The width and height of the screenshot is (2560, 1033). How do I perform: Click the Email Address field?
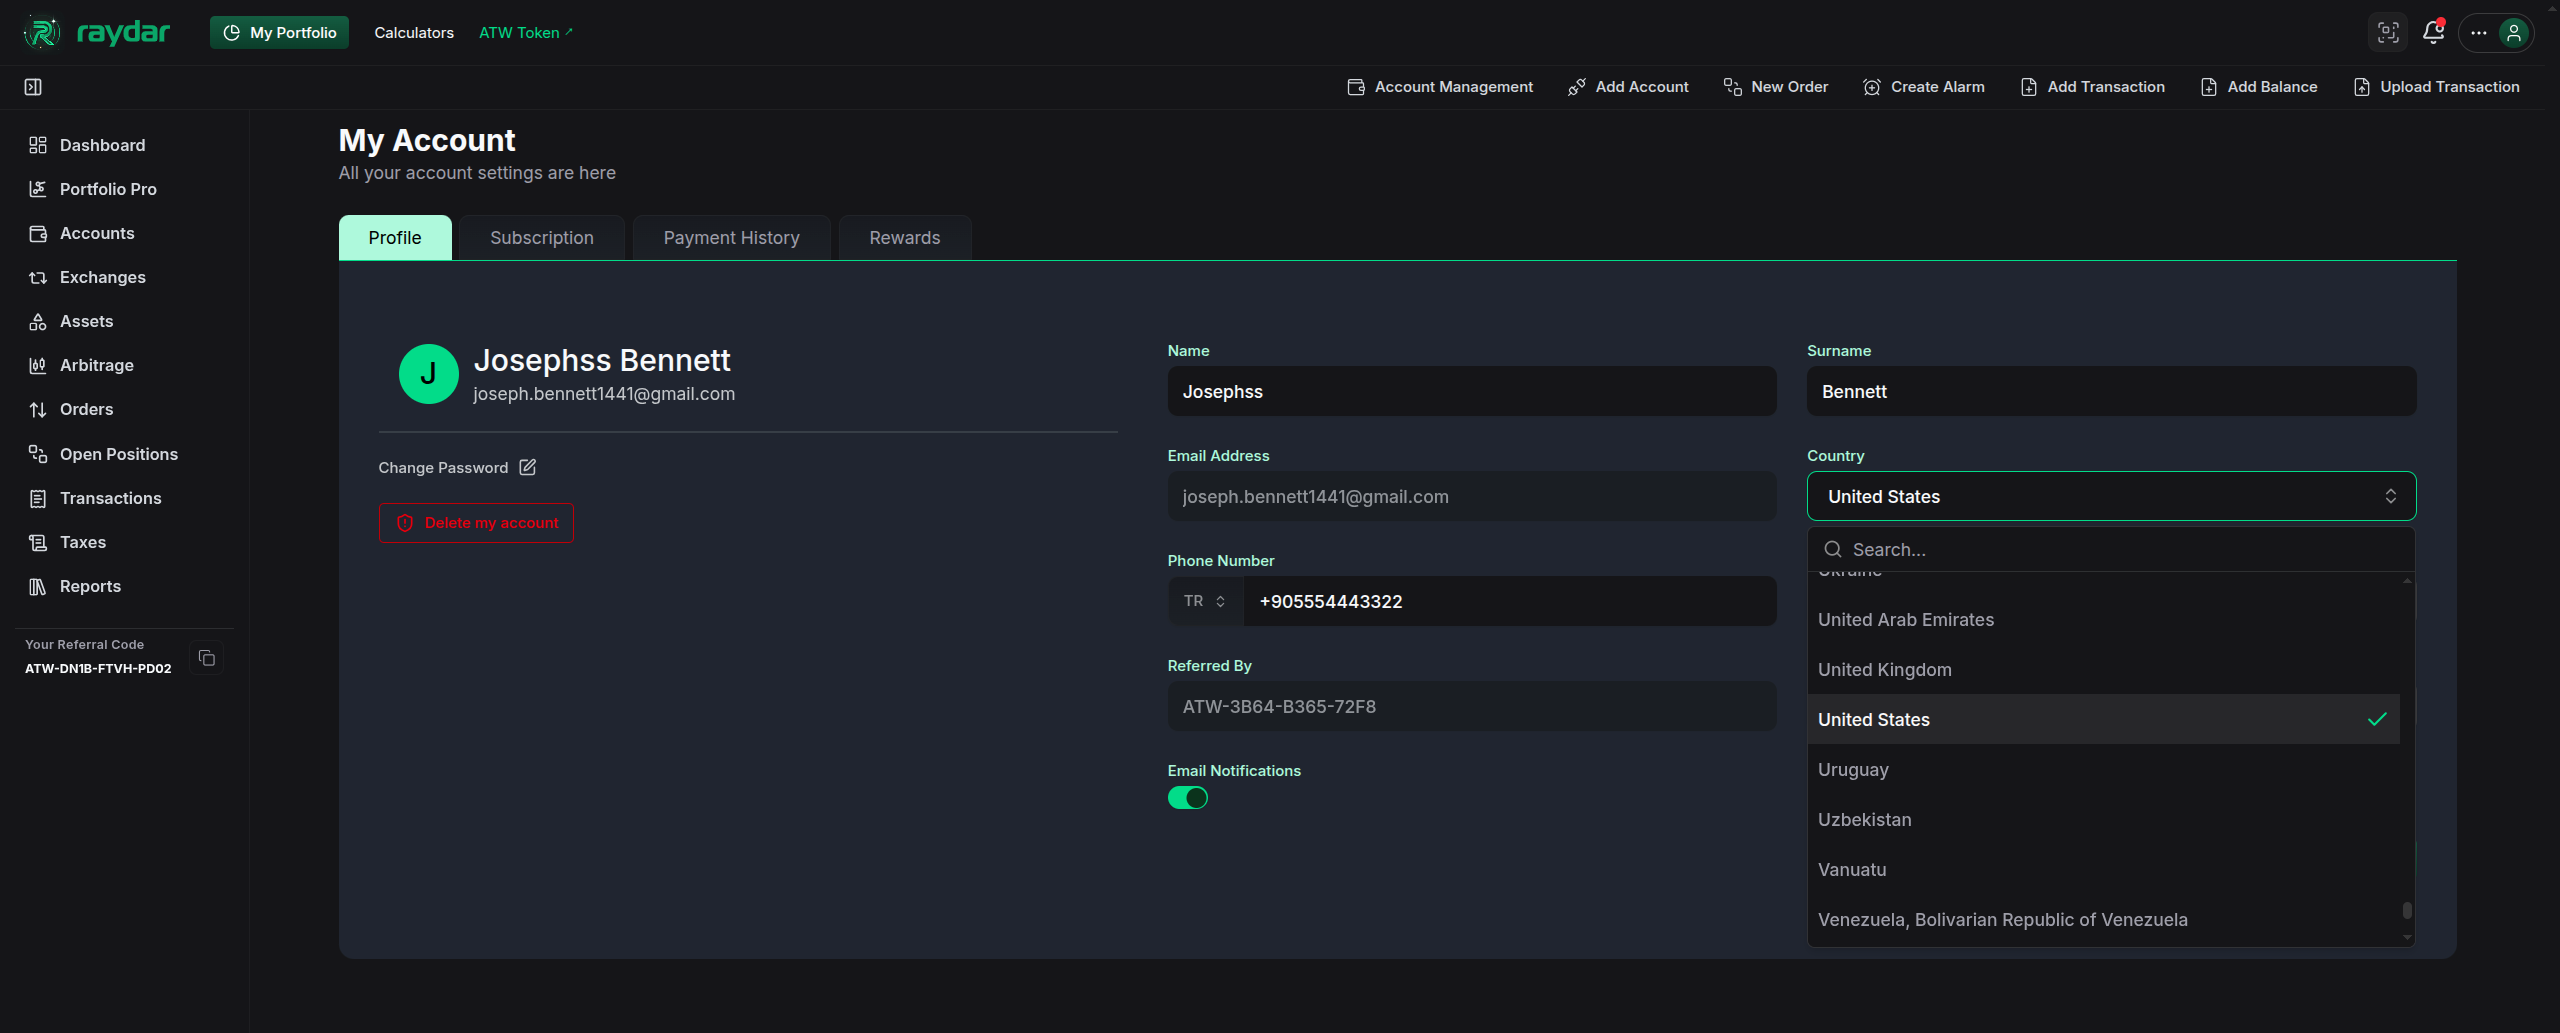pyautogui.click(x=1472, y=496)
